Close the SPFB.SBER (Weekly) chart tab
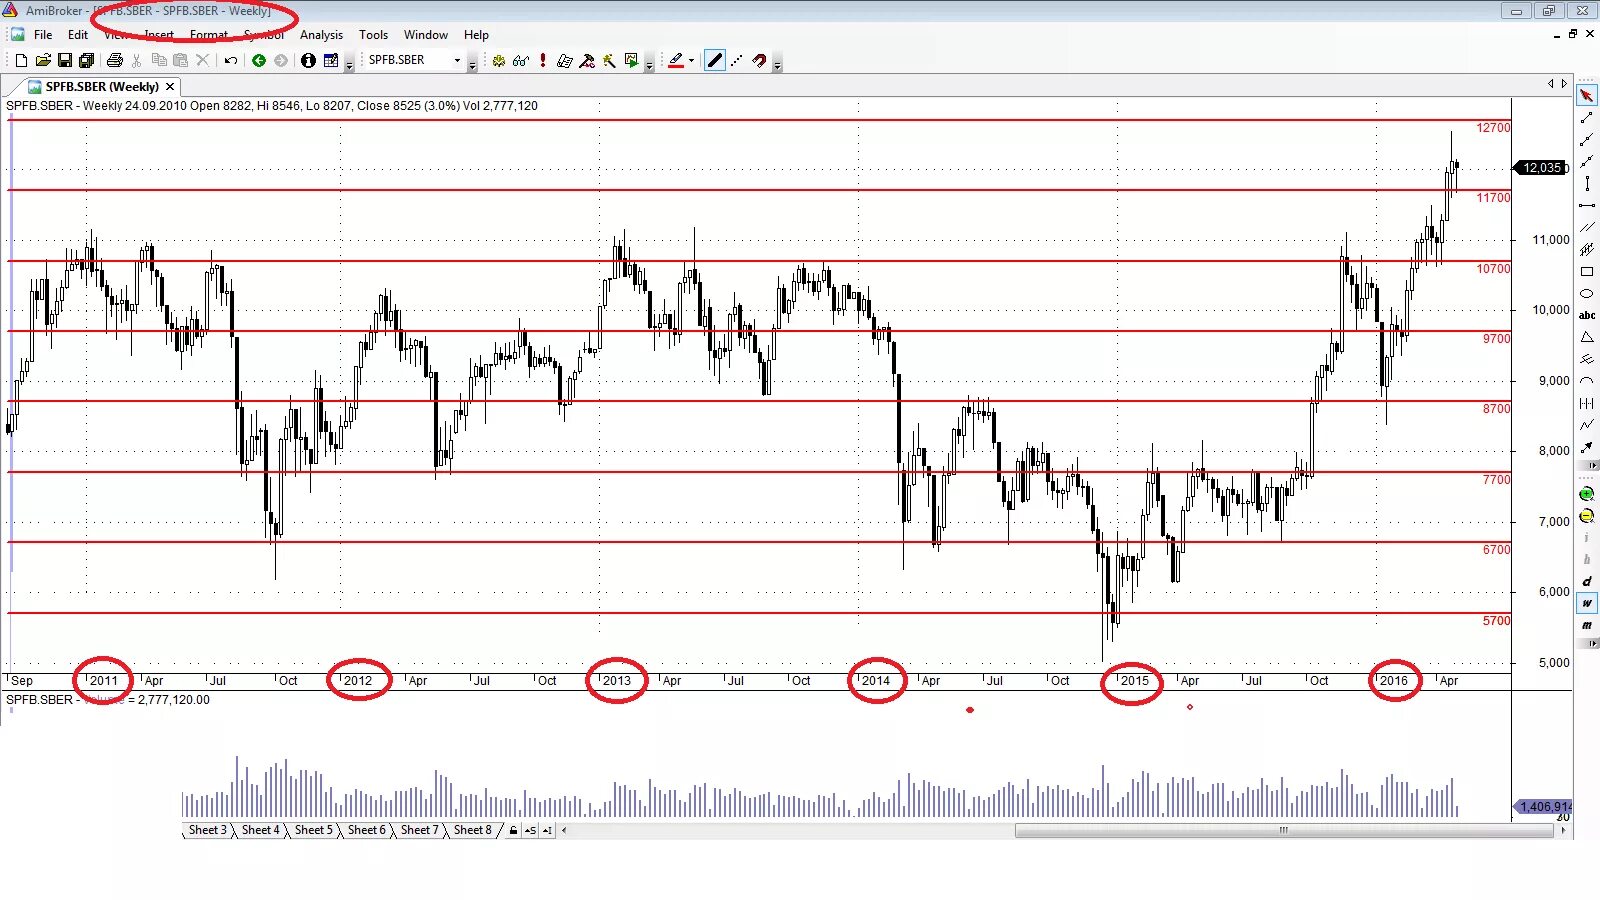The height and width of the screenshot is (900, 1600). click(170, 87)
